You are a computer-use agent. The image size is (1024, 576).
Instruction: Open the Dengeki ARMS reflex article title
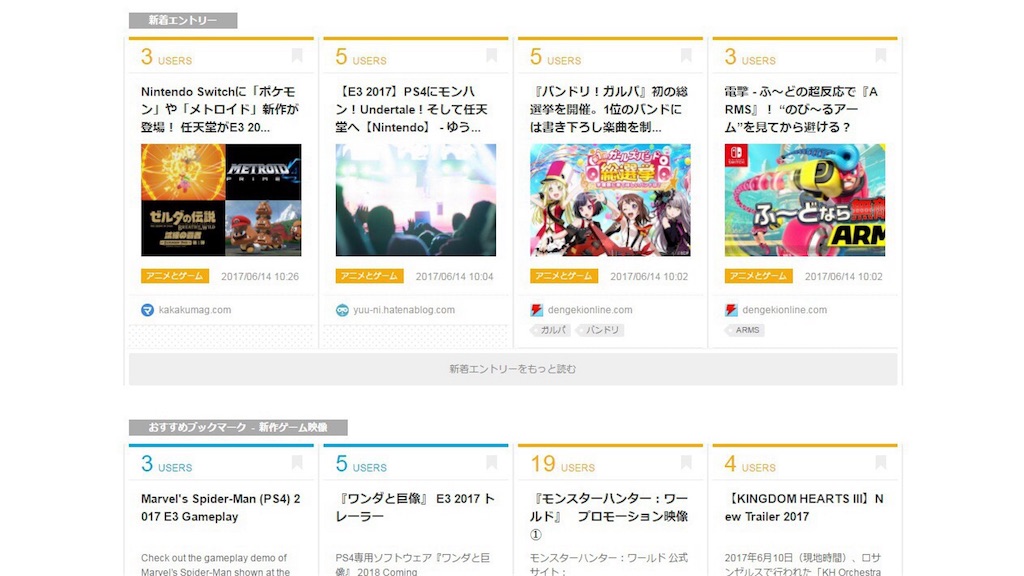pyautogui.click(x=801, y=109)
